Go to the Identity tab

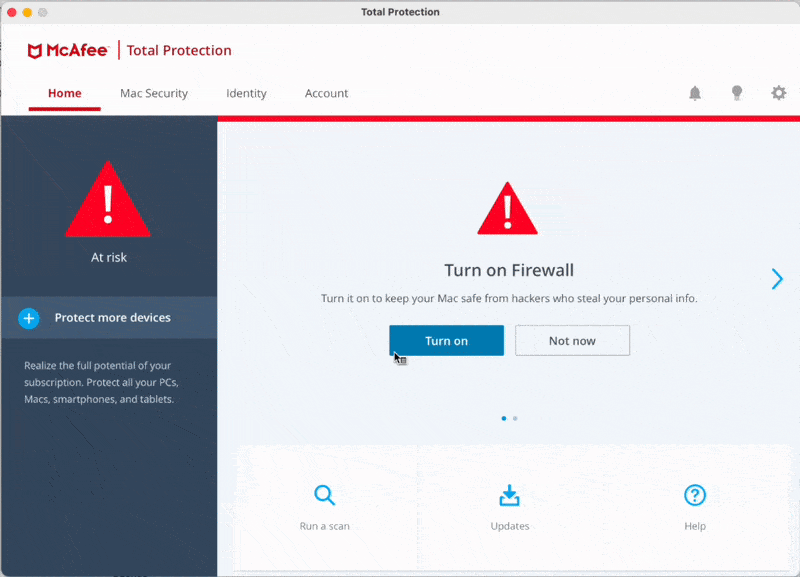(246, 93)
